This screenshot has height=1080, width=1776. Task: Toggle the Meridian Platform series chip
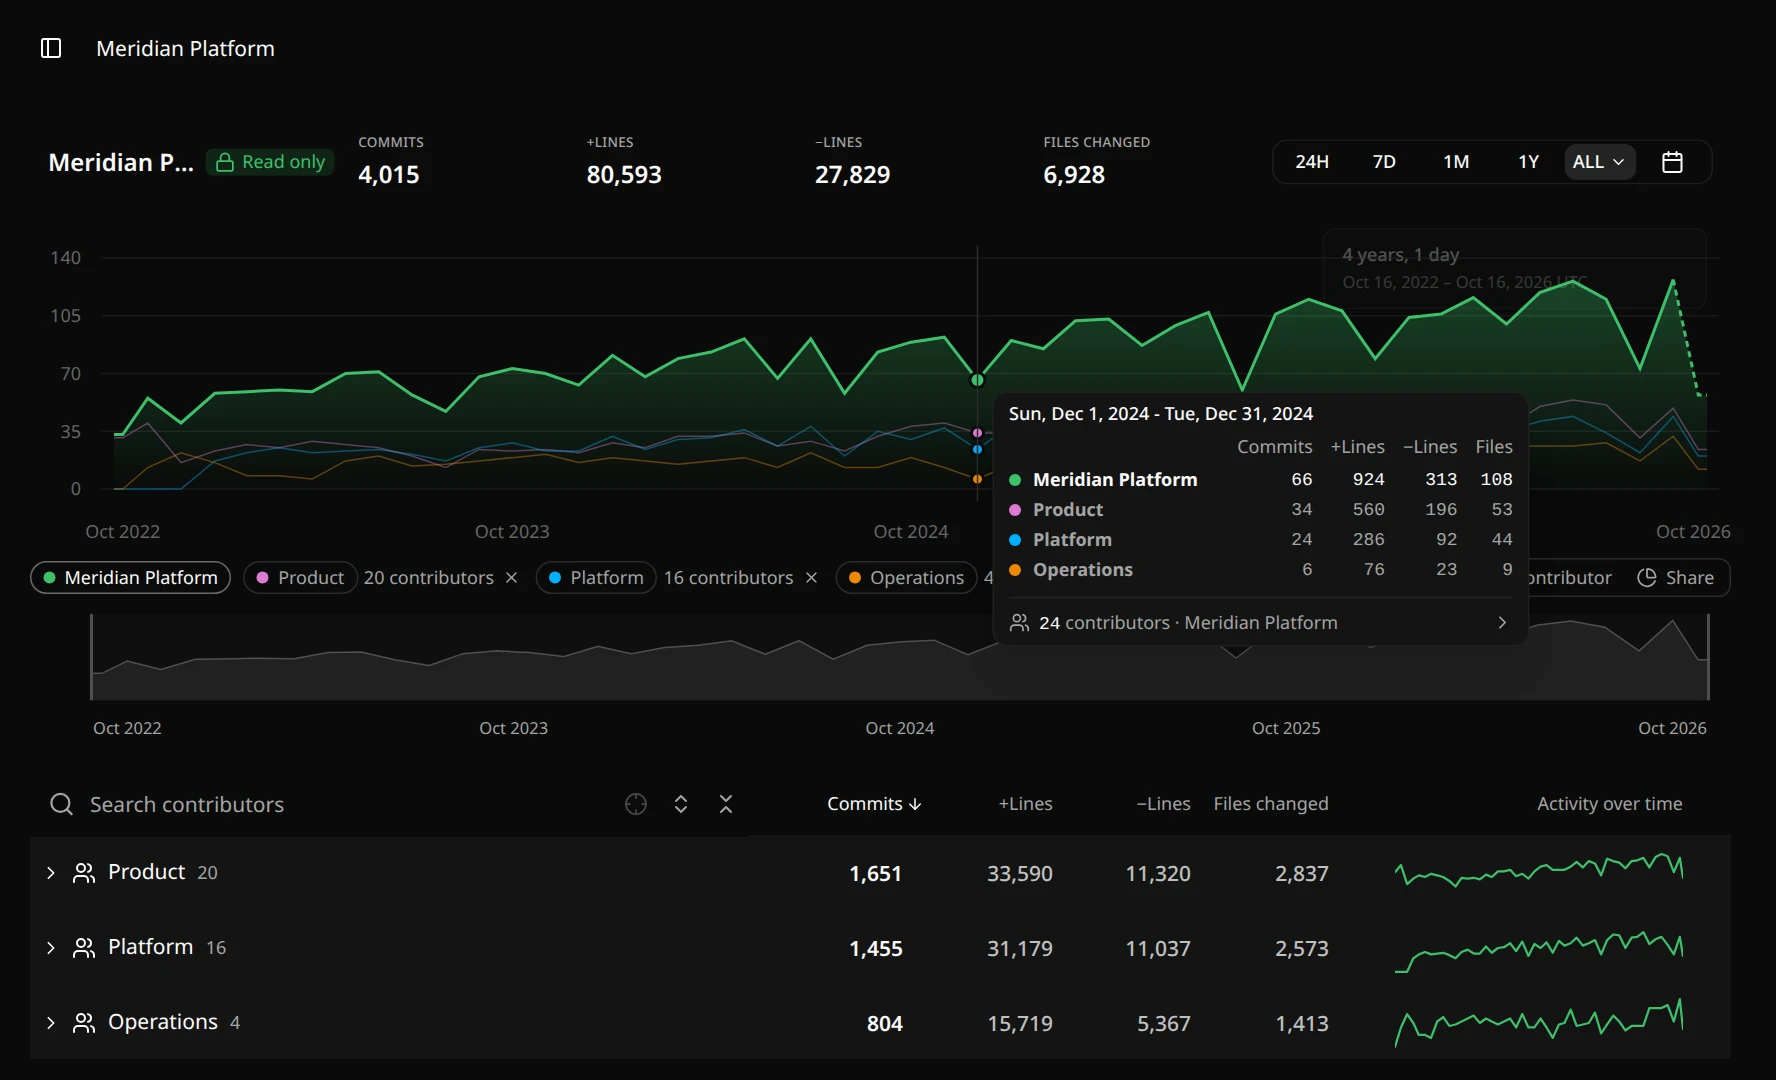(x=131, y=578)
